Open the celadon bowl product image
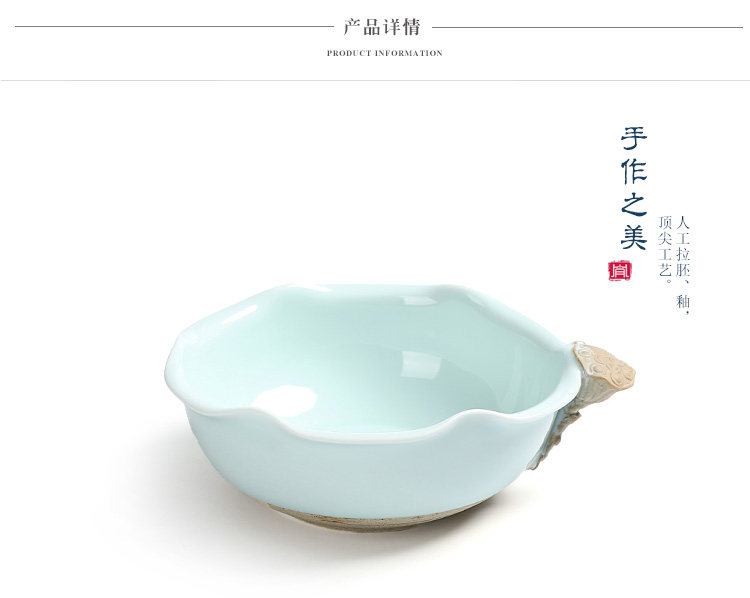Viewport: 750px width, 598px height. click(399, 407)
